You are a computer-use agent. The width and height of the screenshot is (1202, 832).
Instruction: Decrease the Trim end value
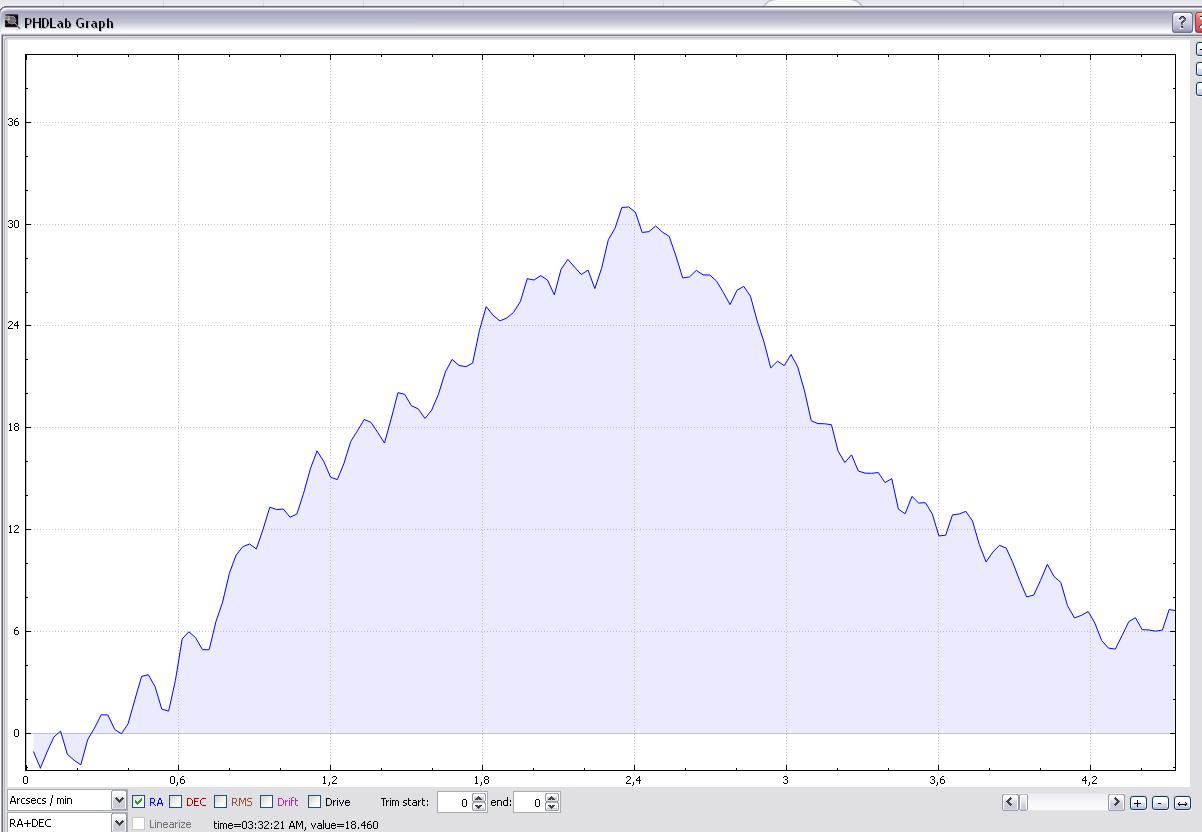[552, 807]
